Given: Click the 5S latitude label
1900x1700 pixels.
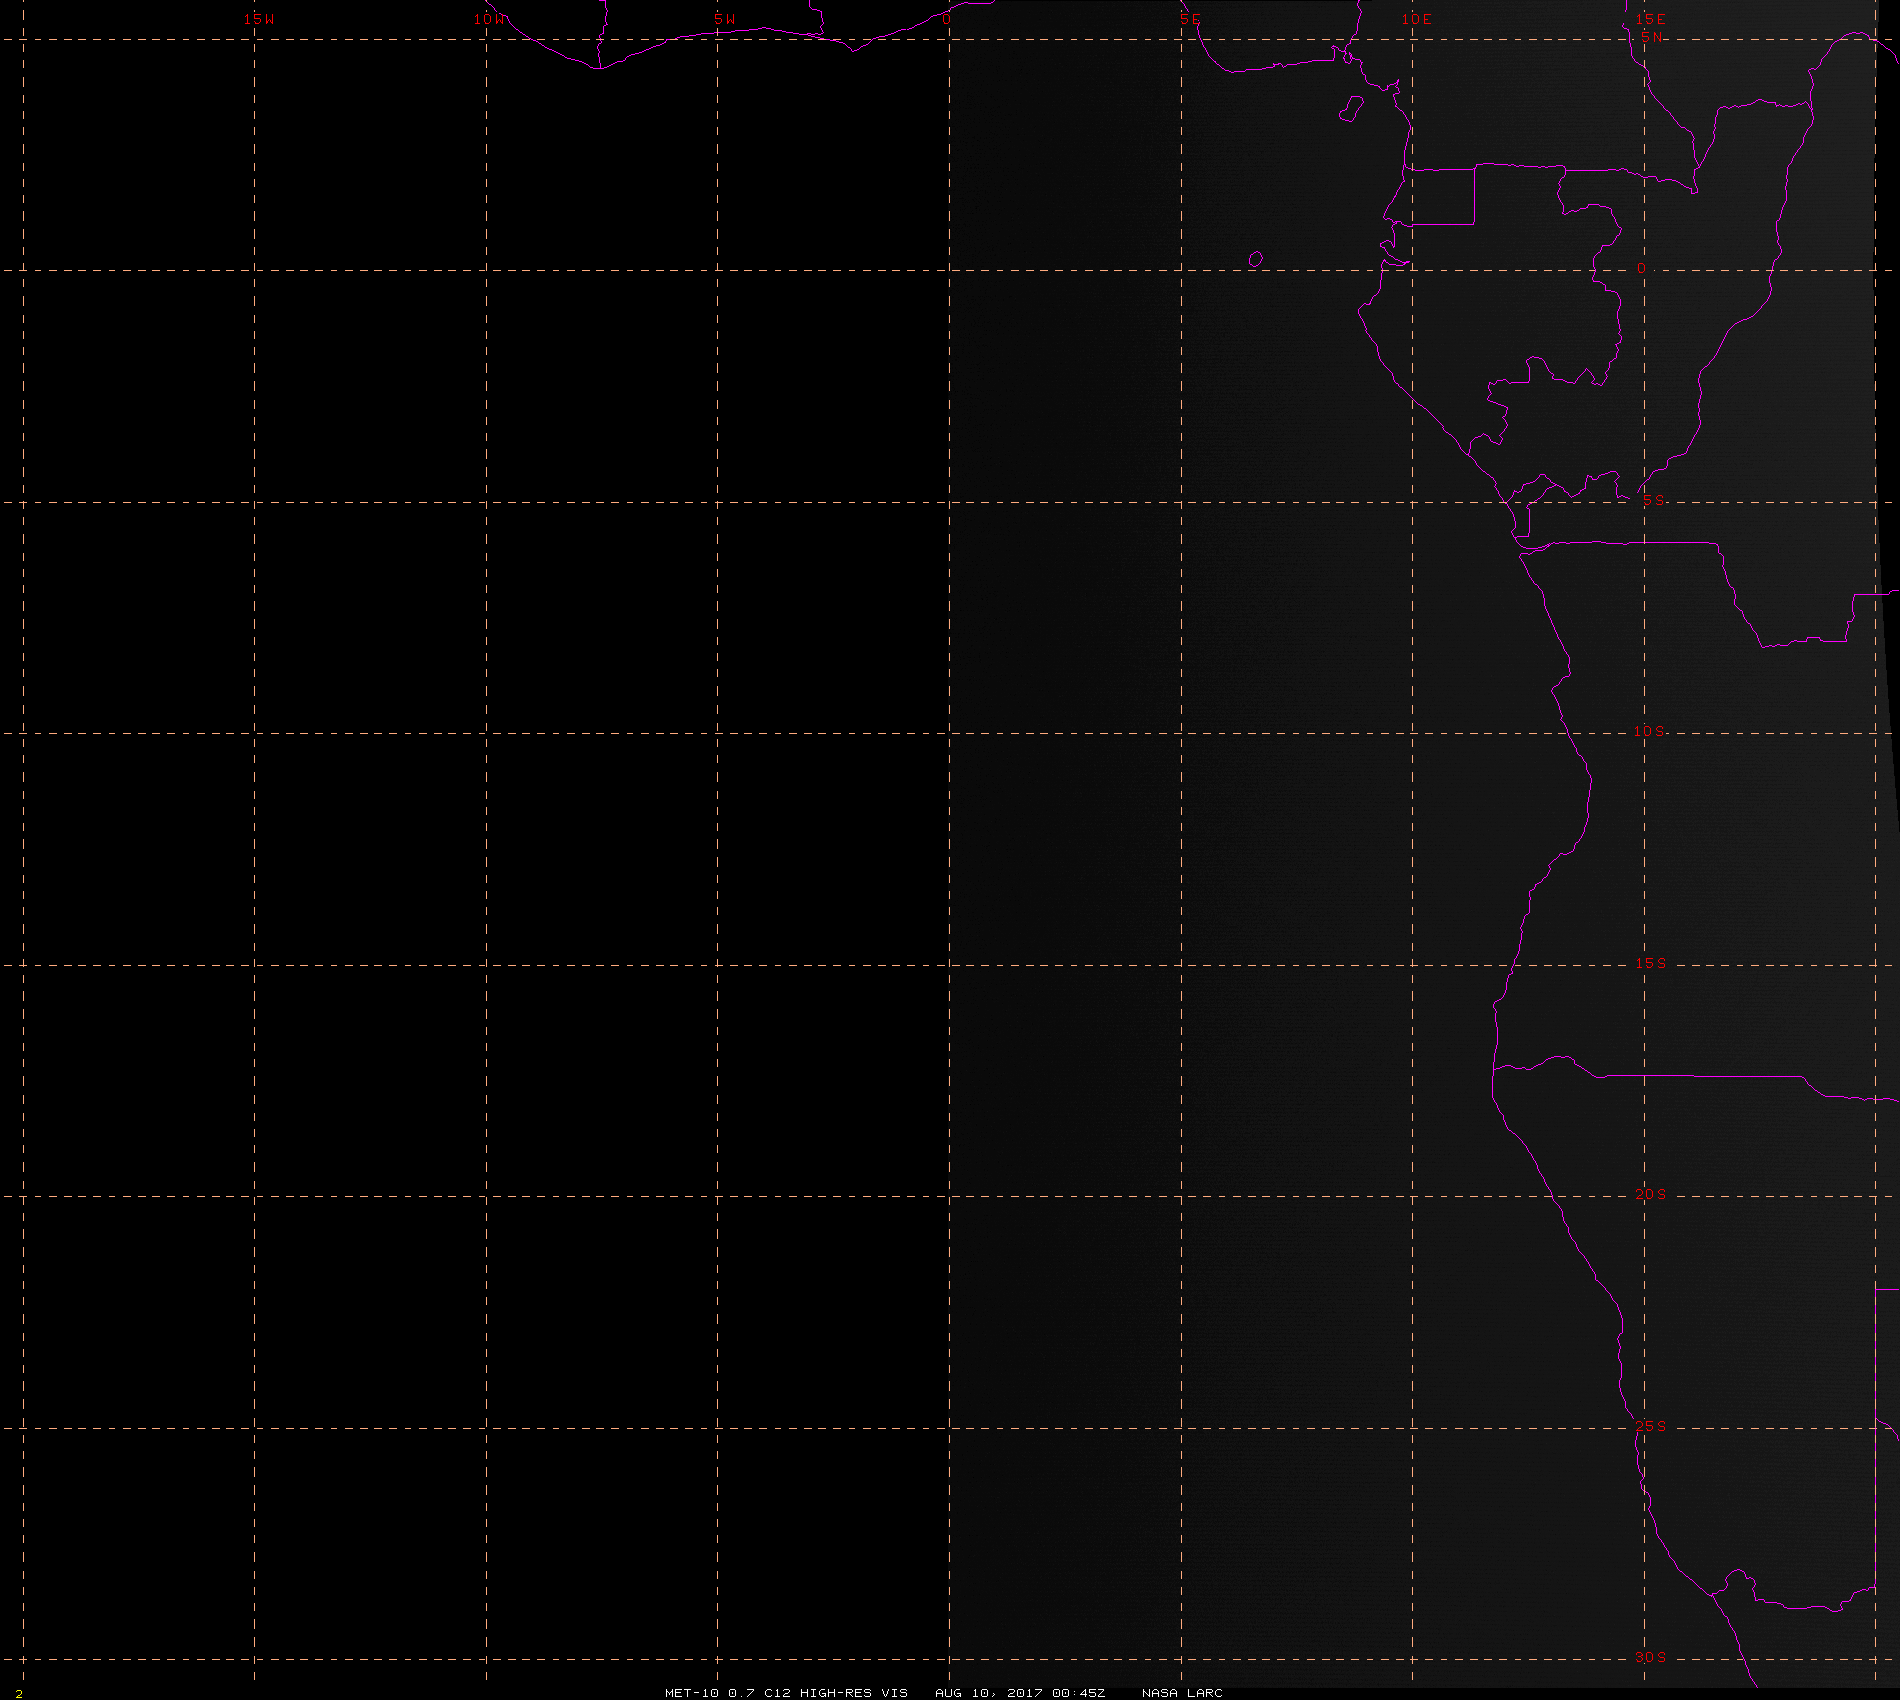Looking at the screenshot, I should (x=1654, y=501).
